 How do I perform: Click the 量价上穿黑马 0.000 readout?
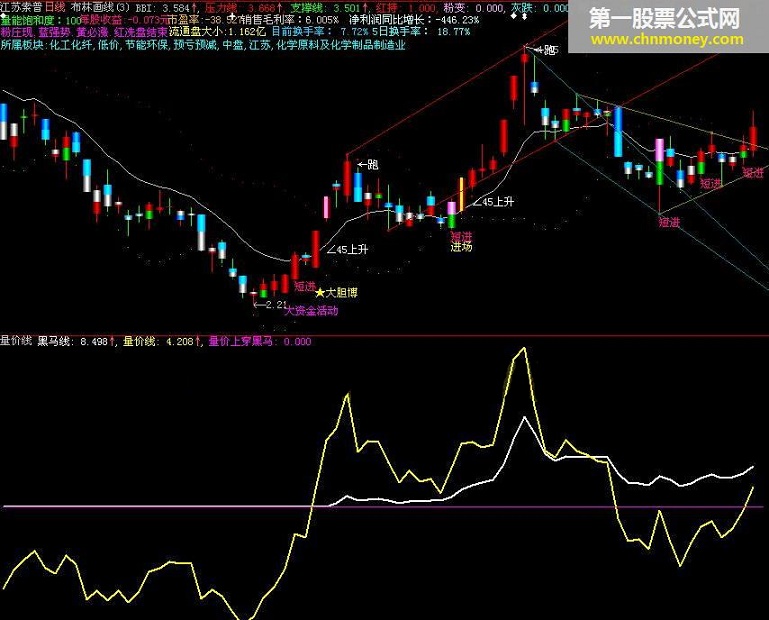point(260,341)
